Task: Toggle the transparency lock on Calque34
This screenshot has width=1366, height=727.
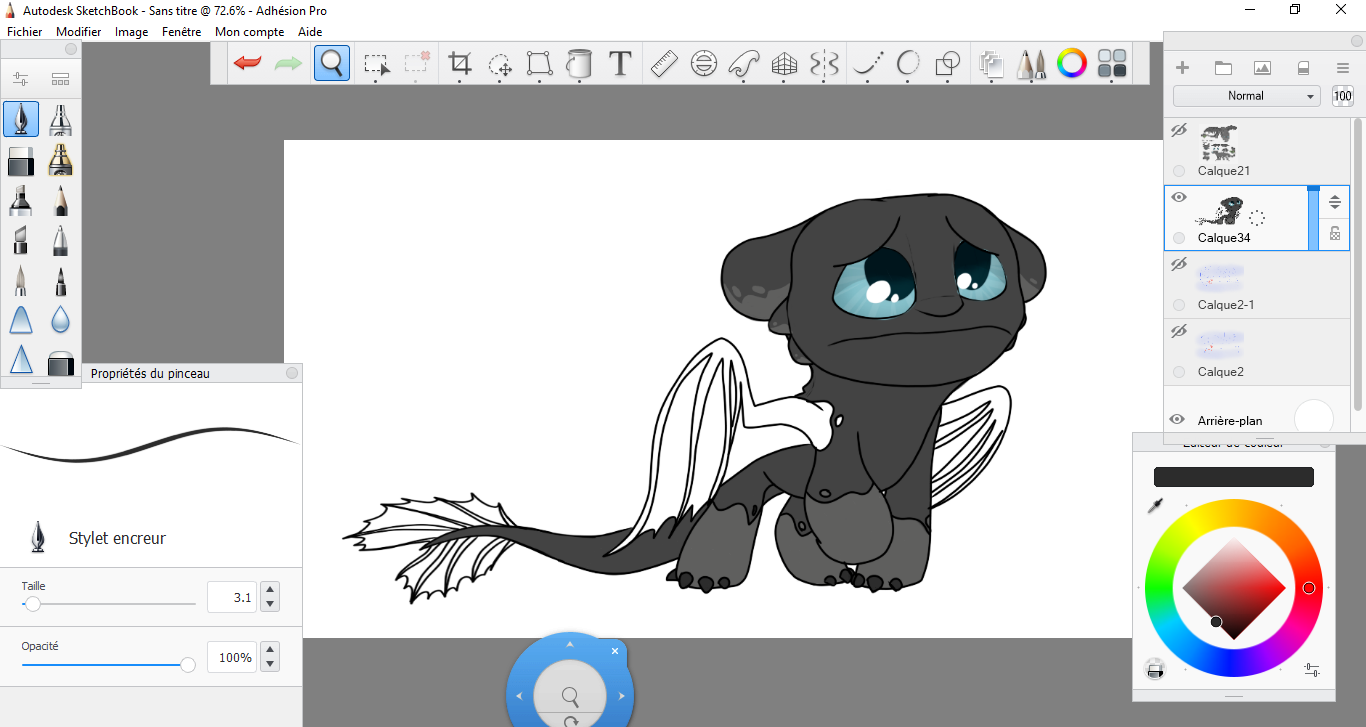Action: pyautogui.click(x=1334, y=233)
